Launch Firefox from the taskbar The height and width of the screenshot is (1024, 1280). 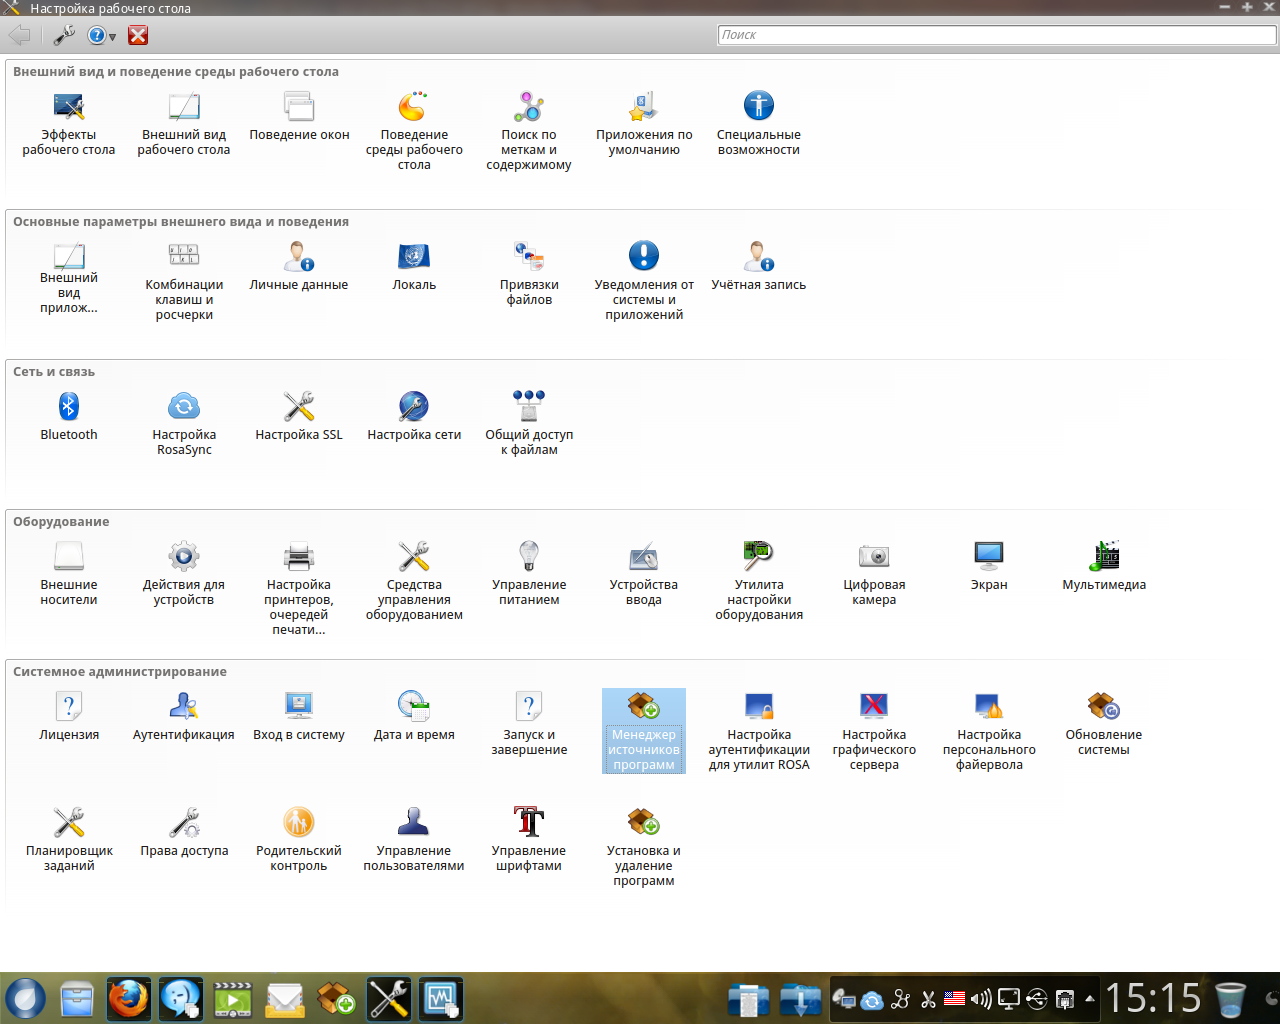[129, 998]
